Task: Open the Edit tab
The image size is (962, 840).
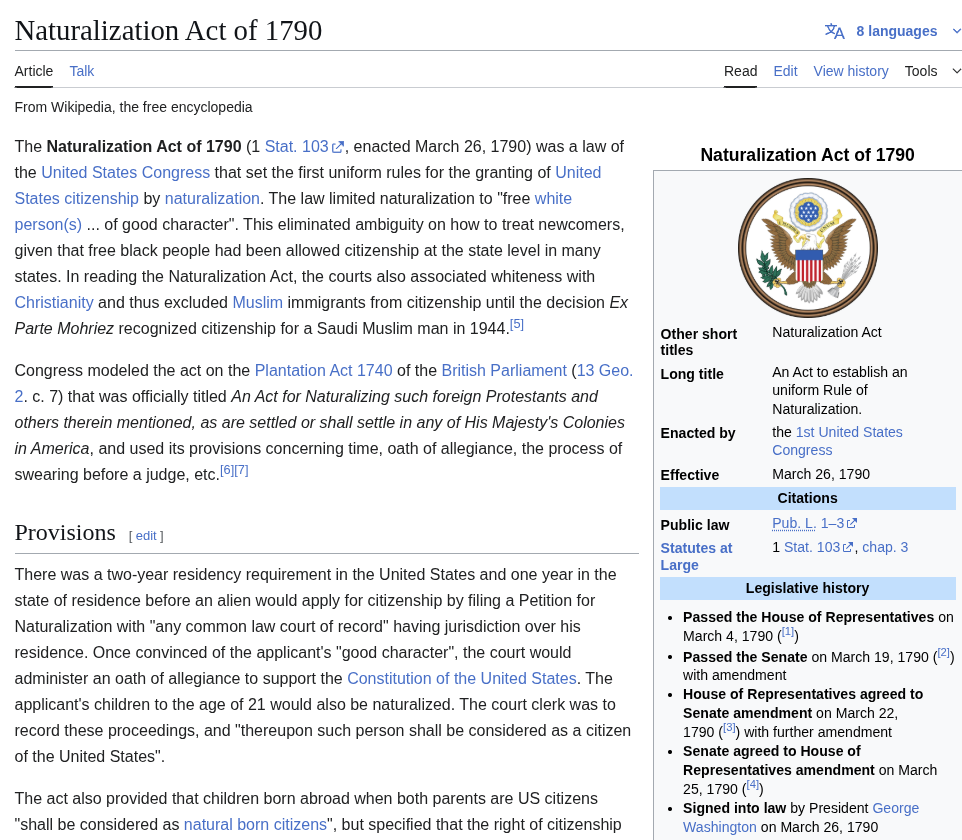Action: coord(785,71)
